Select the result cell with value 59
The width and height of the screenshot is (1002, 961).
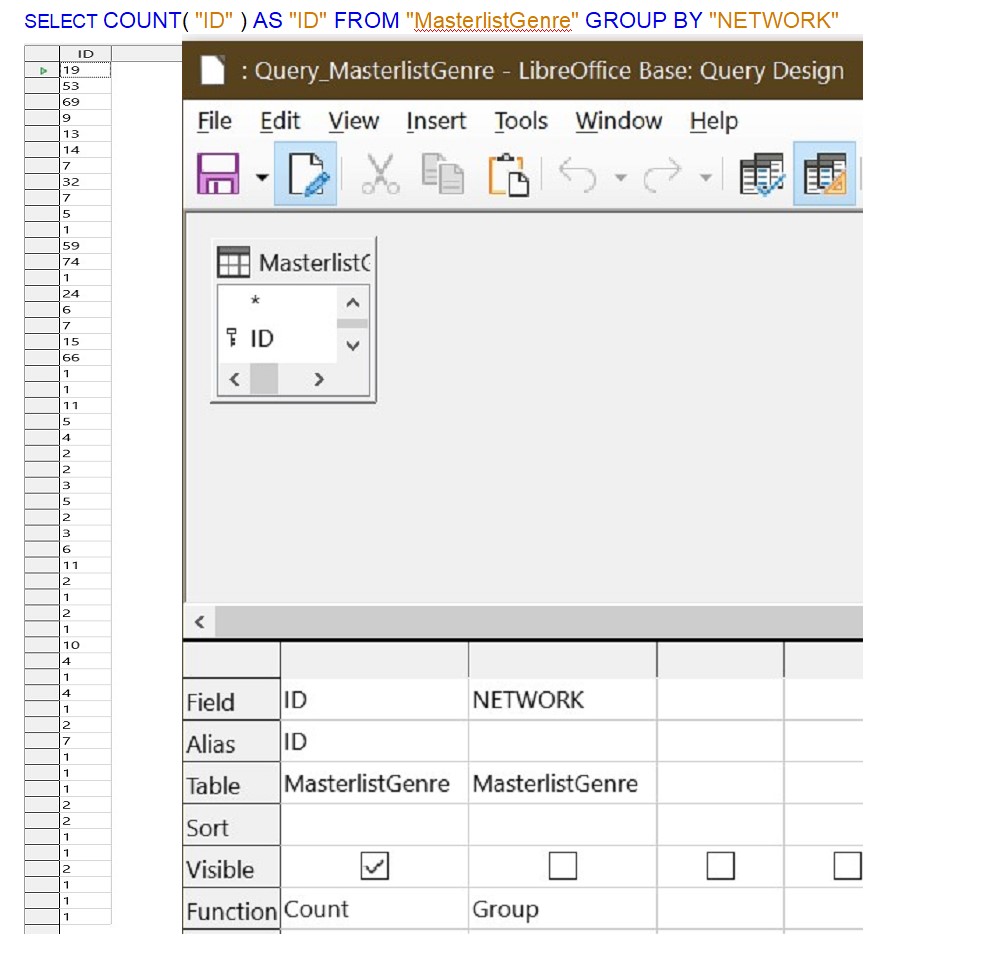86,245
